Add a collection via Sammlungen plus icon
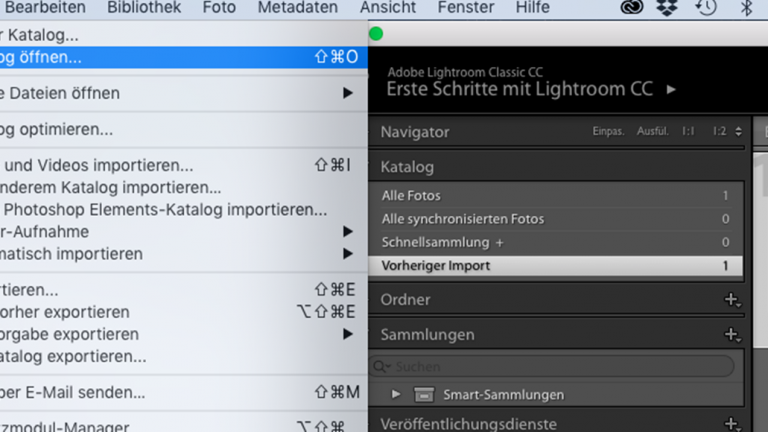 (732, 335)
